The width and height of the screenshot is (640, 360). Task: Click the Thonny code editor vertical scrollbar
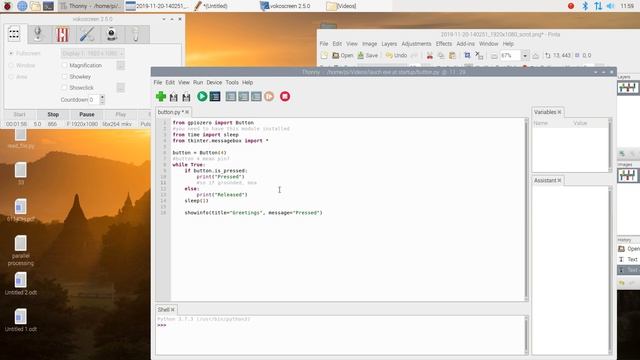pyautogui.click(x=526, y=209)
